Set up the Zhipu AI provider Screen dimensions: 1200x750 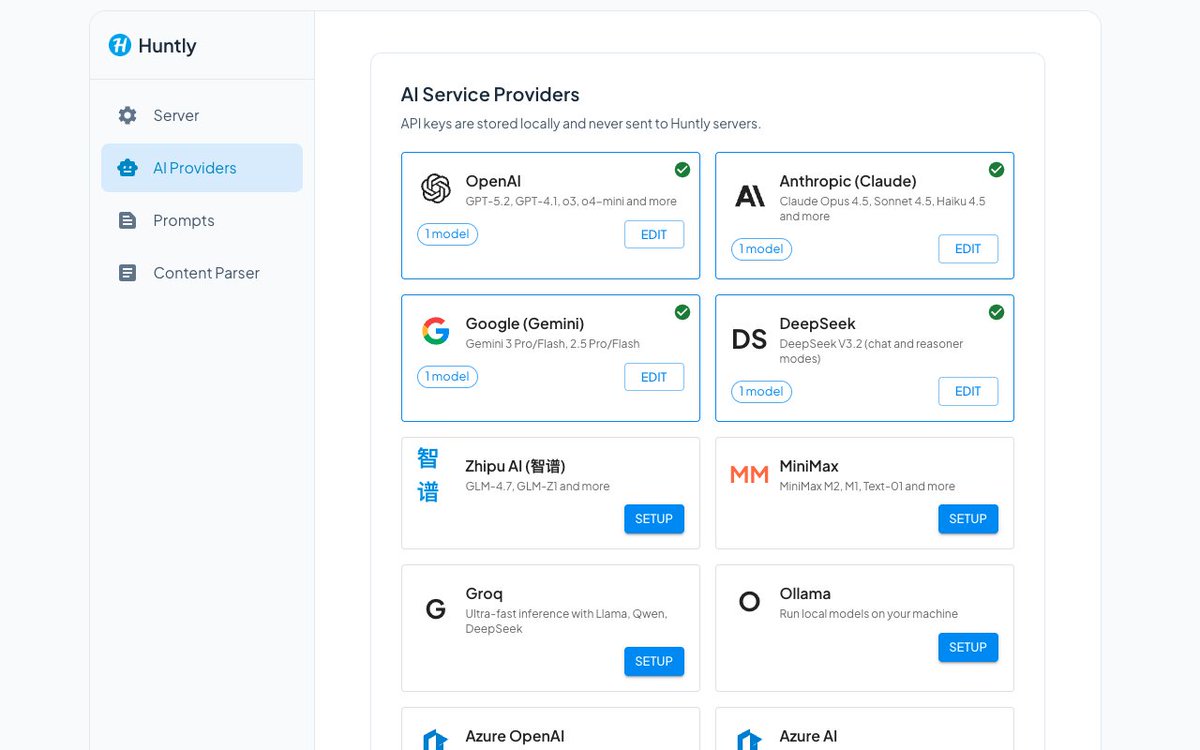pyautogui.click(x=654, y=519)
